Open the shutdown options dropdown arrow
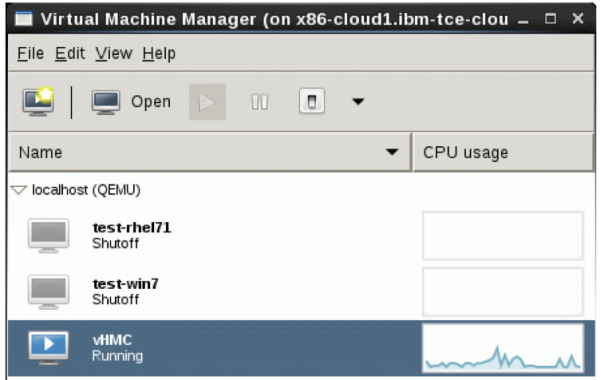 358,101
